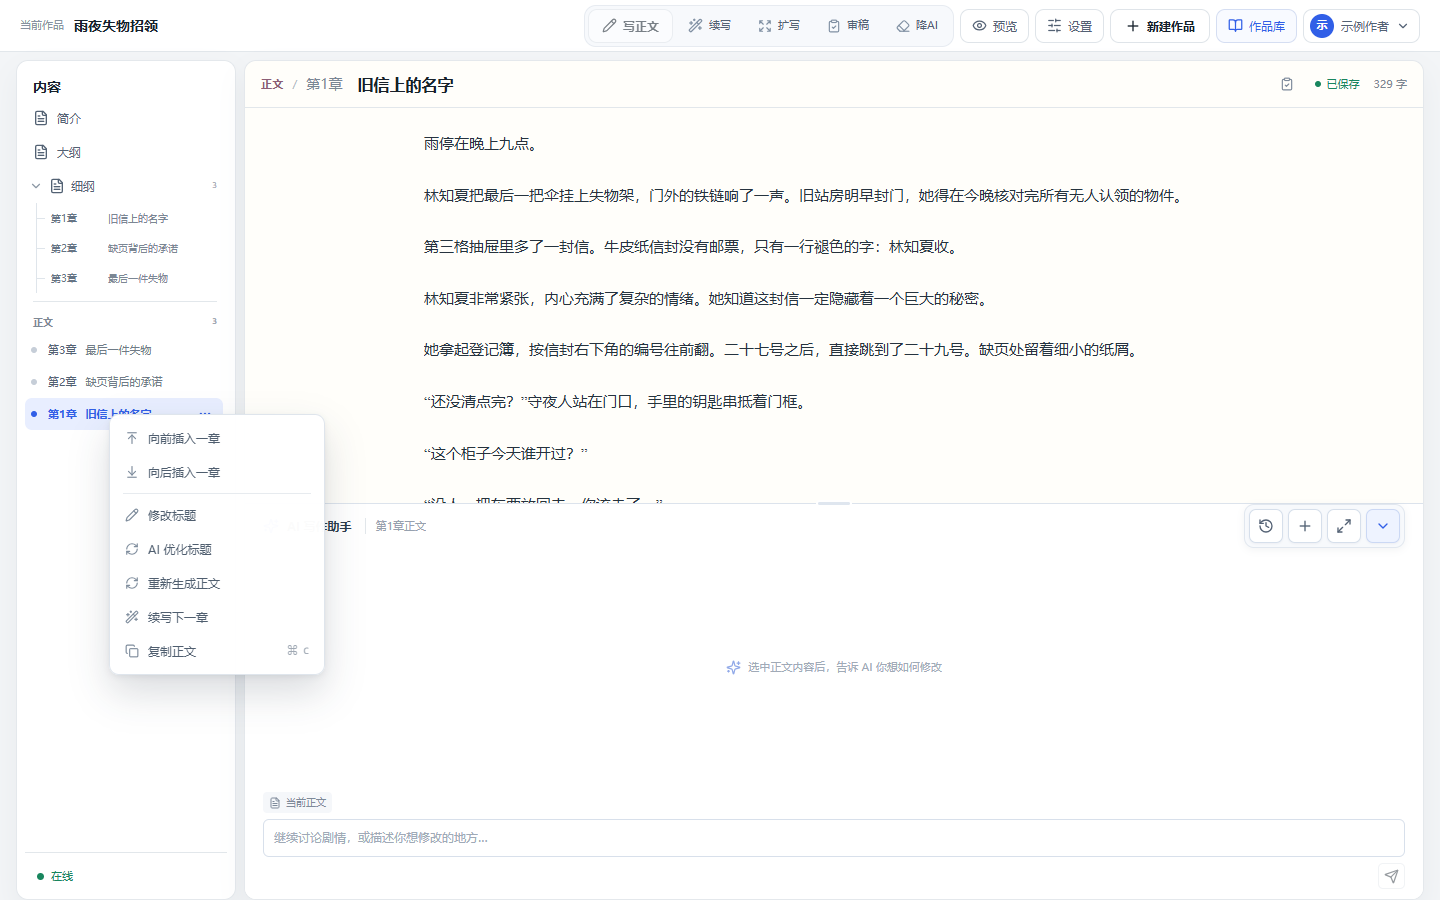Click the paragraph beginning 第三格抽屉里多了一封信
This screenshot has width=1440, height=900.
(x=692, y=247)
